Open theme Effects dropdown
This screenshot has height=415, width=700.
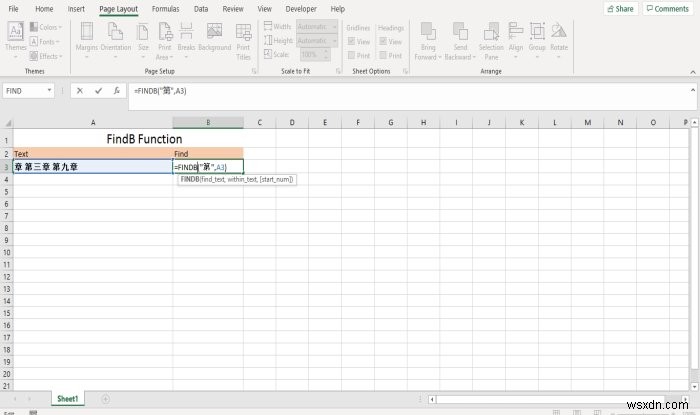click(x=46, y=56)
